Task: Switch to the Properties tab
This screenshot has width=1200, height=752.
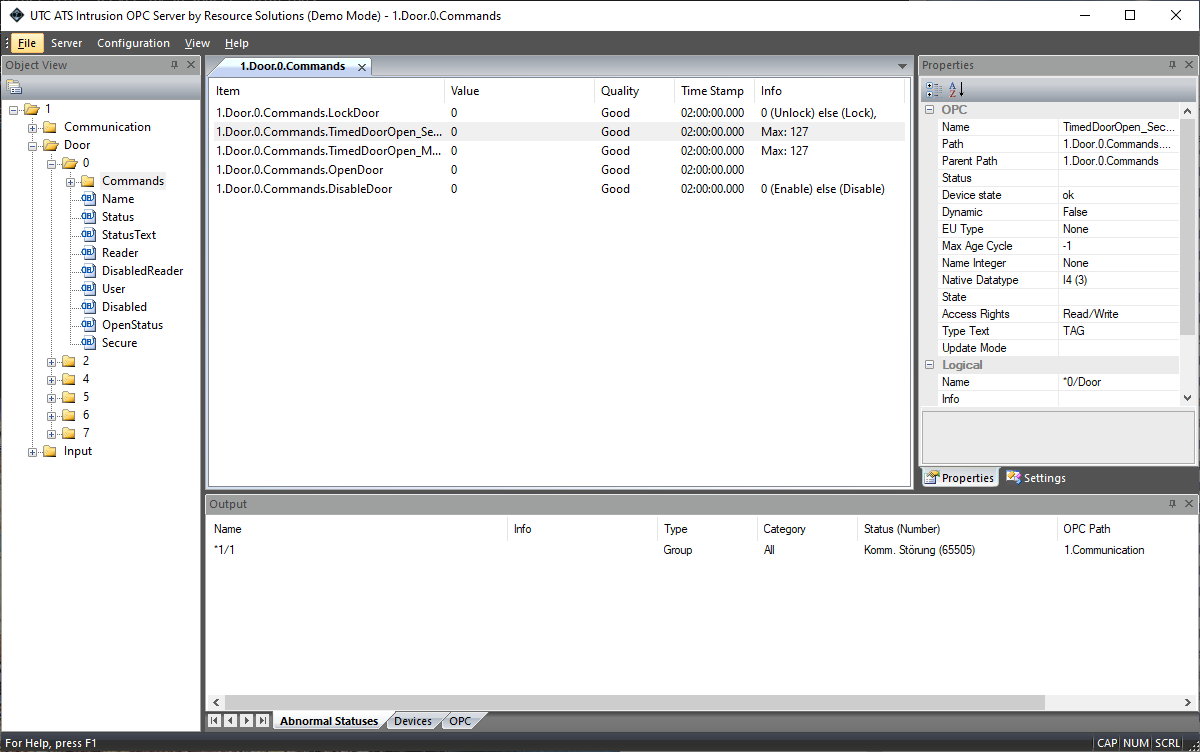Action: [960, 478]
